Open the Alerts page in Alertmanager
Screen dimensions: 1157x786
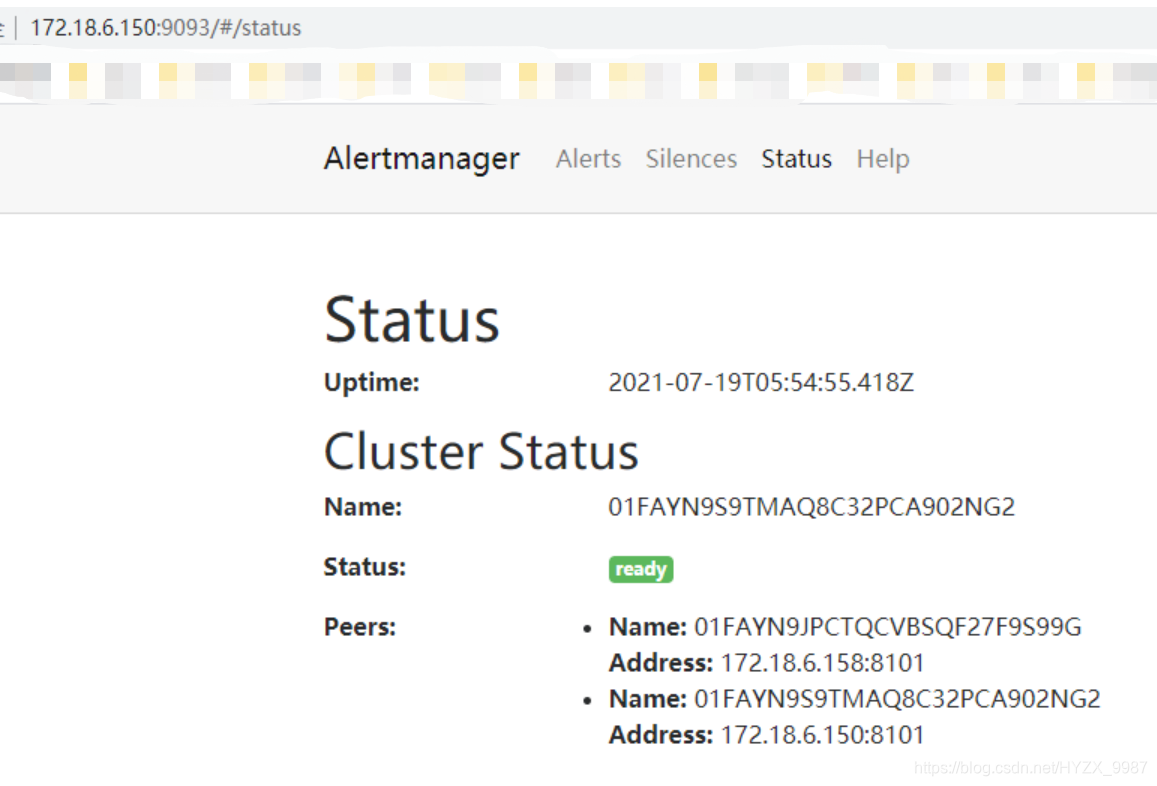[x=588, y=158]
